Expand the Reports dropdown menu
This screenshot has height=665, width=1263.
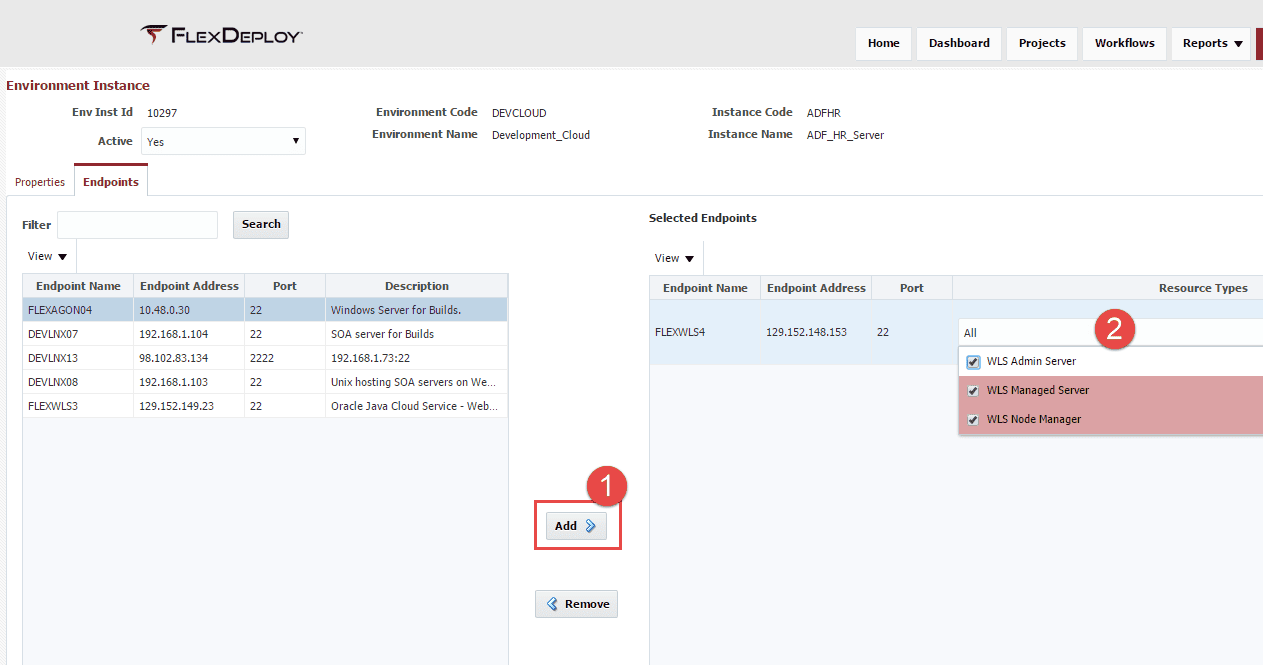click(x=1212, y=43)
